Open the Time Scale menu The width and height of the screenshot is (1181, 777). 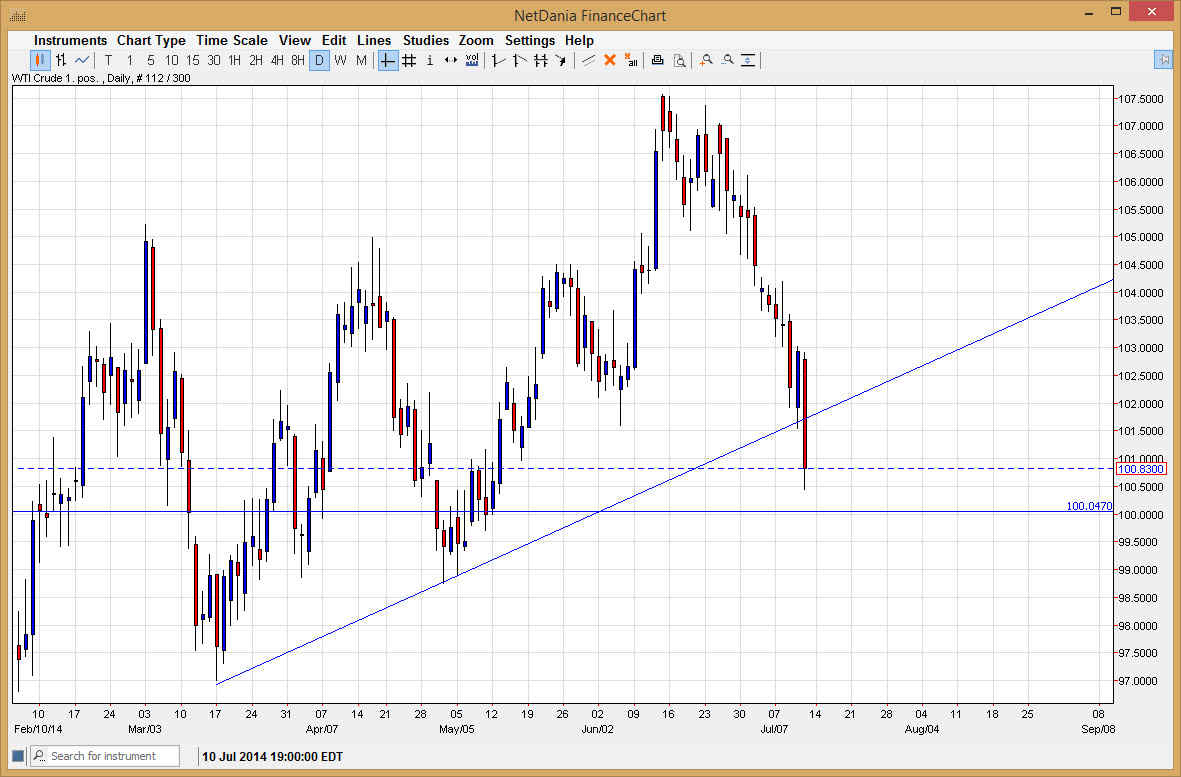point(232,40)
